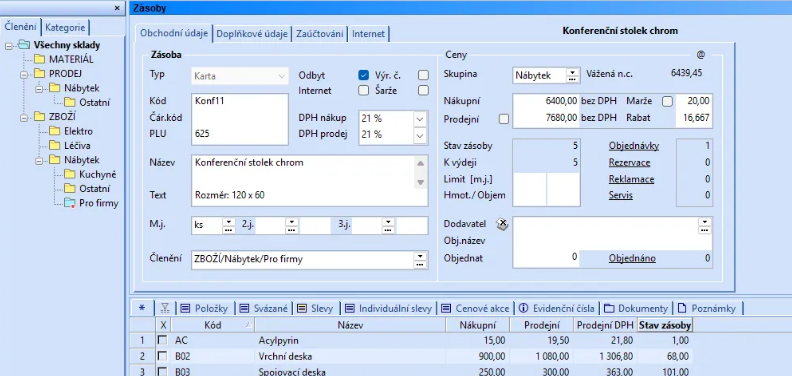Viewport: 792px width, 376px height.
Task: Open the Dokumenty tab
Action: click(x=636, y=308)
